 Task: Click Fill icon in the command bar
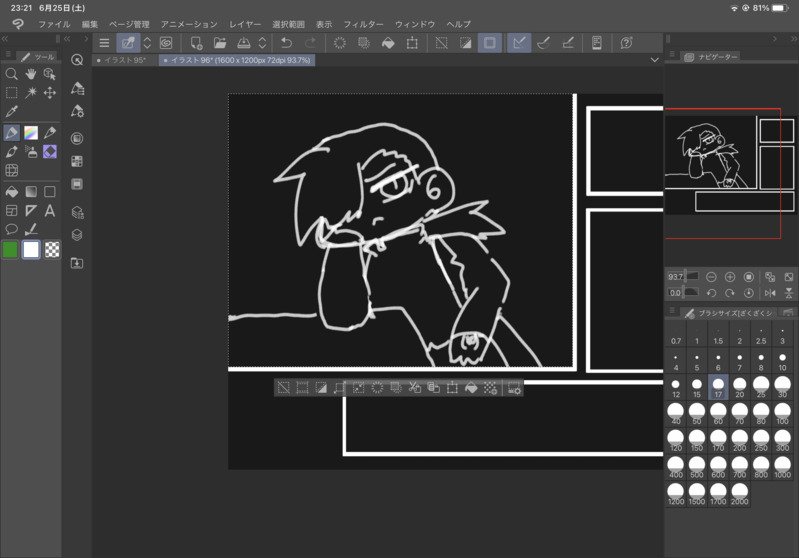pyautogui.click(x=388, y=43)
